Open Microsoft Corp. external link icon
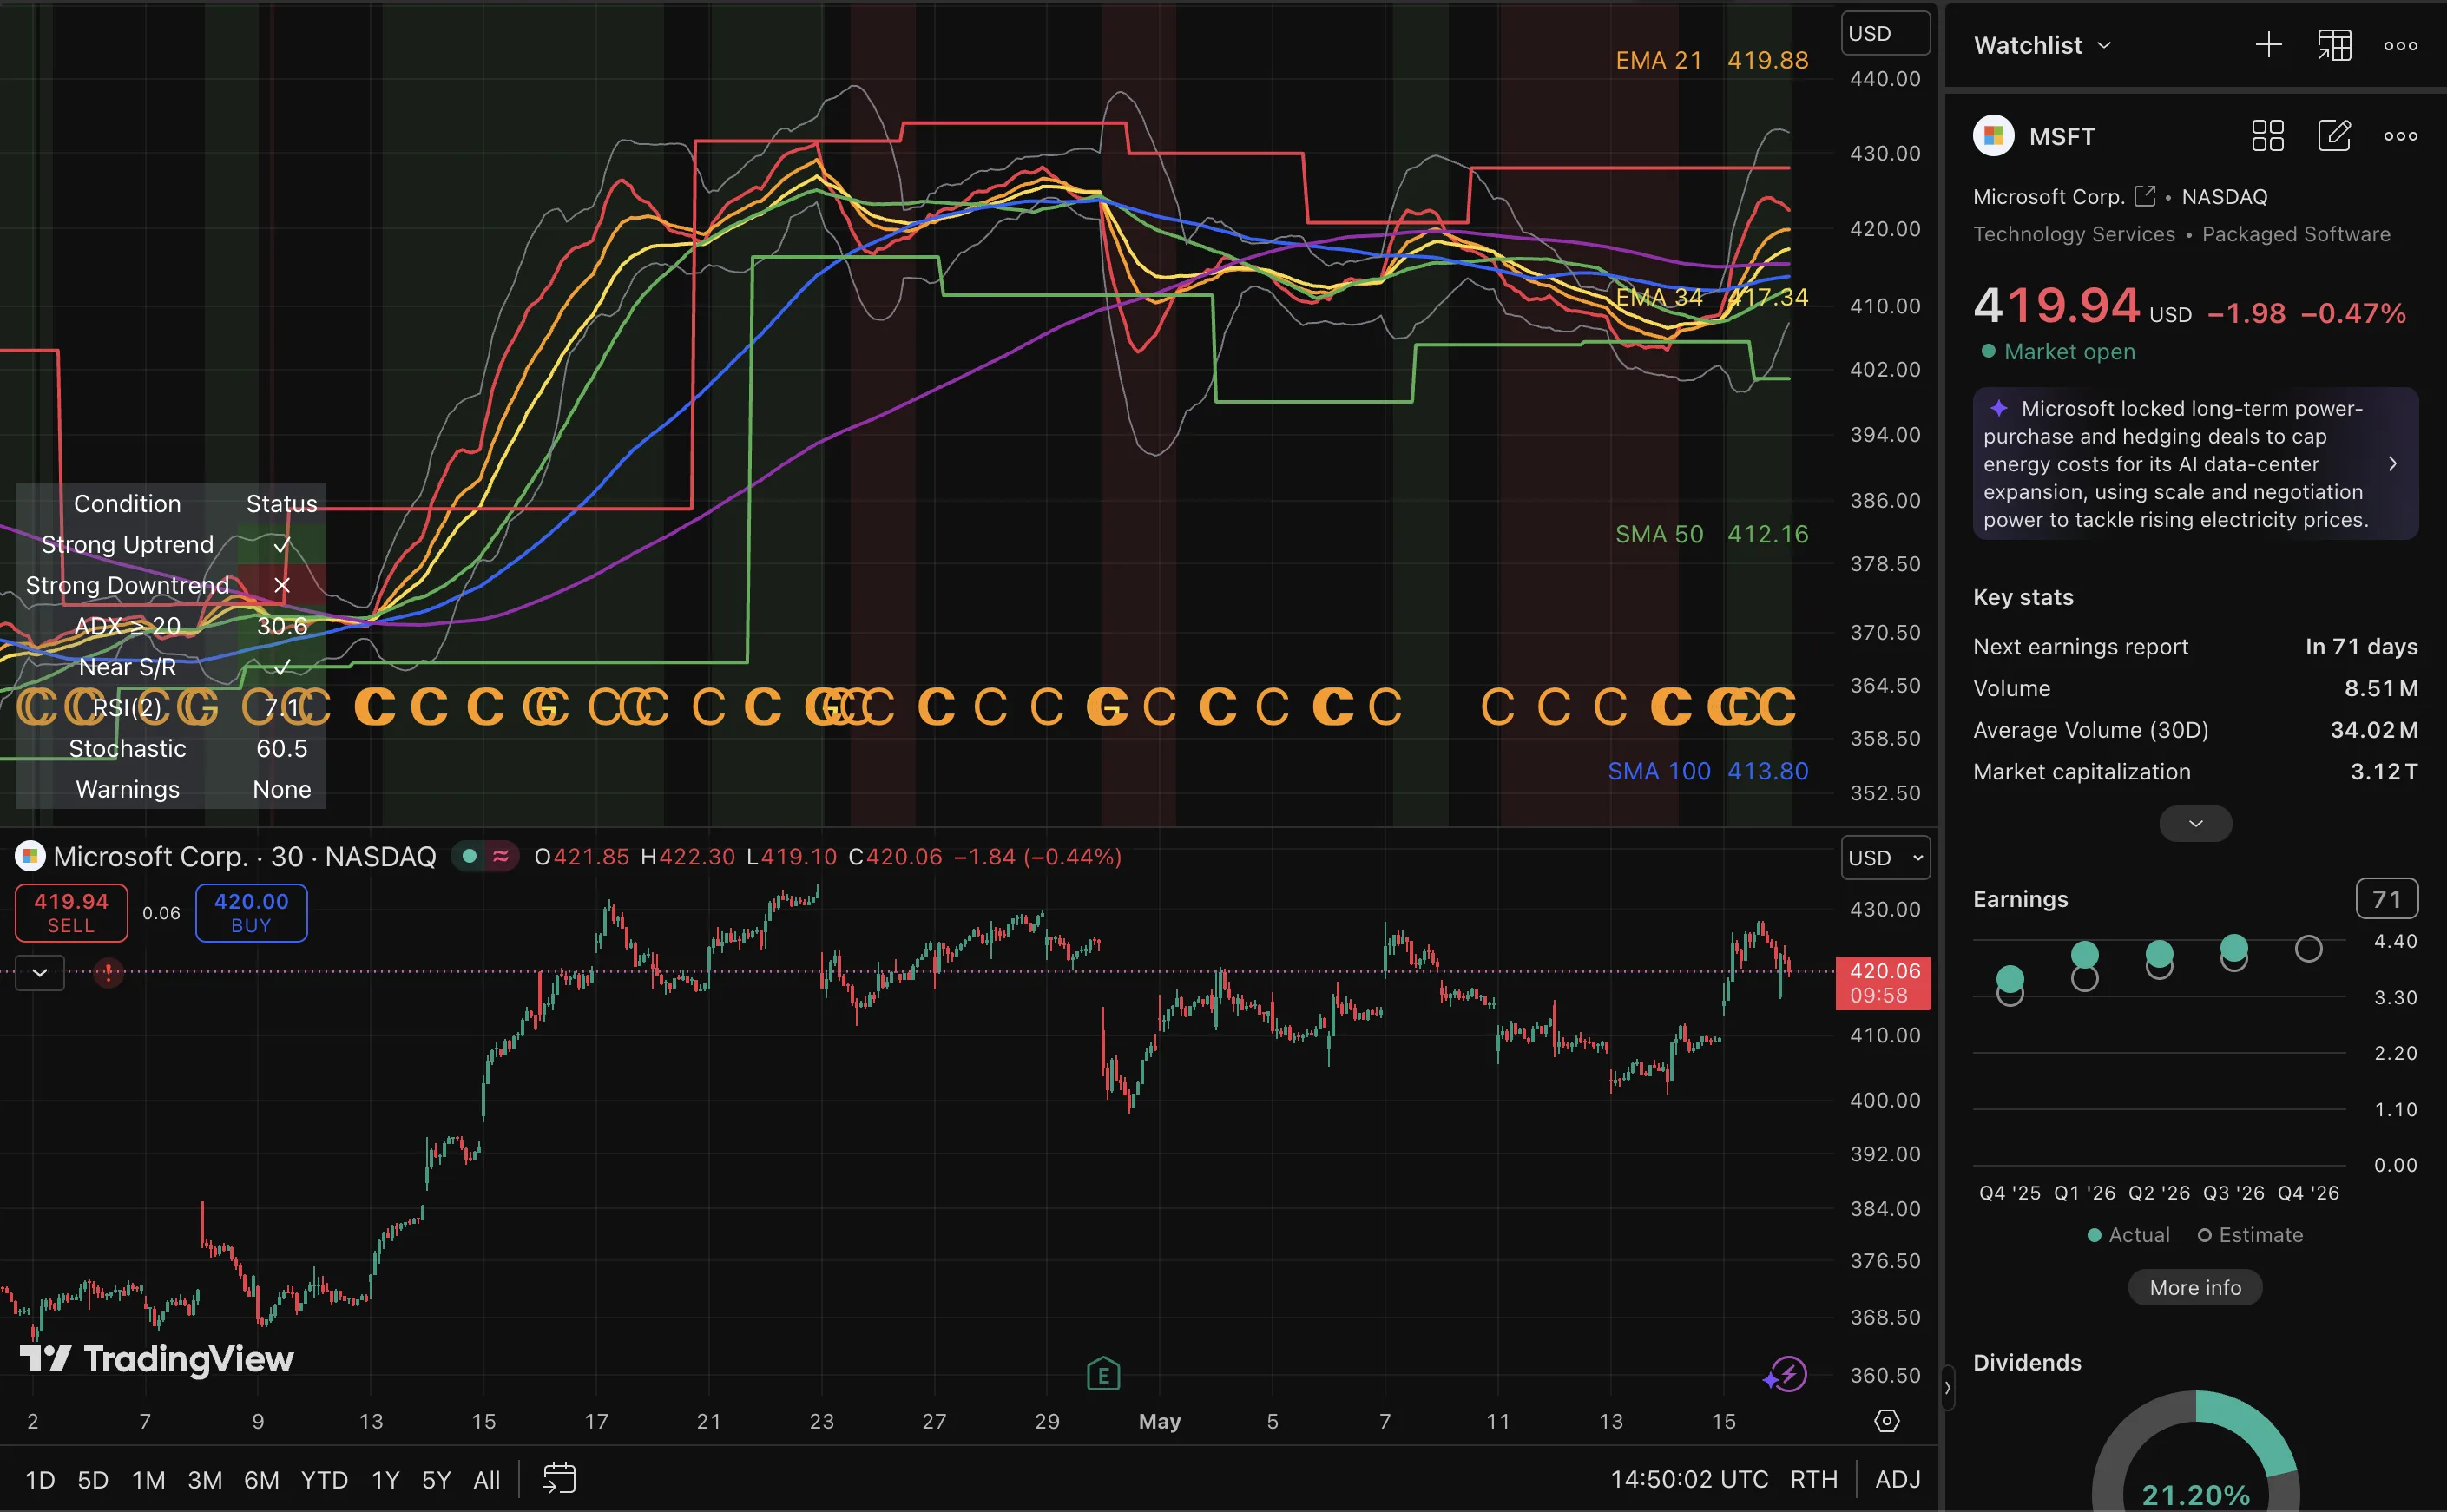The image size is (2447, 1512). 2144,196
